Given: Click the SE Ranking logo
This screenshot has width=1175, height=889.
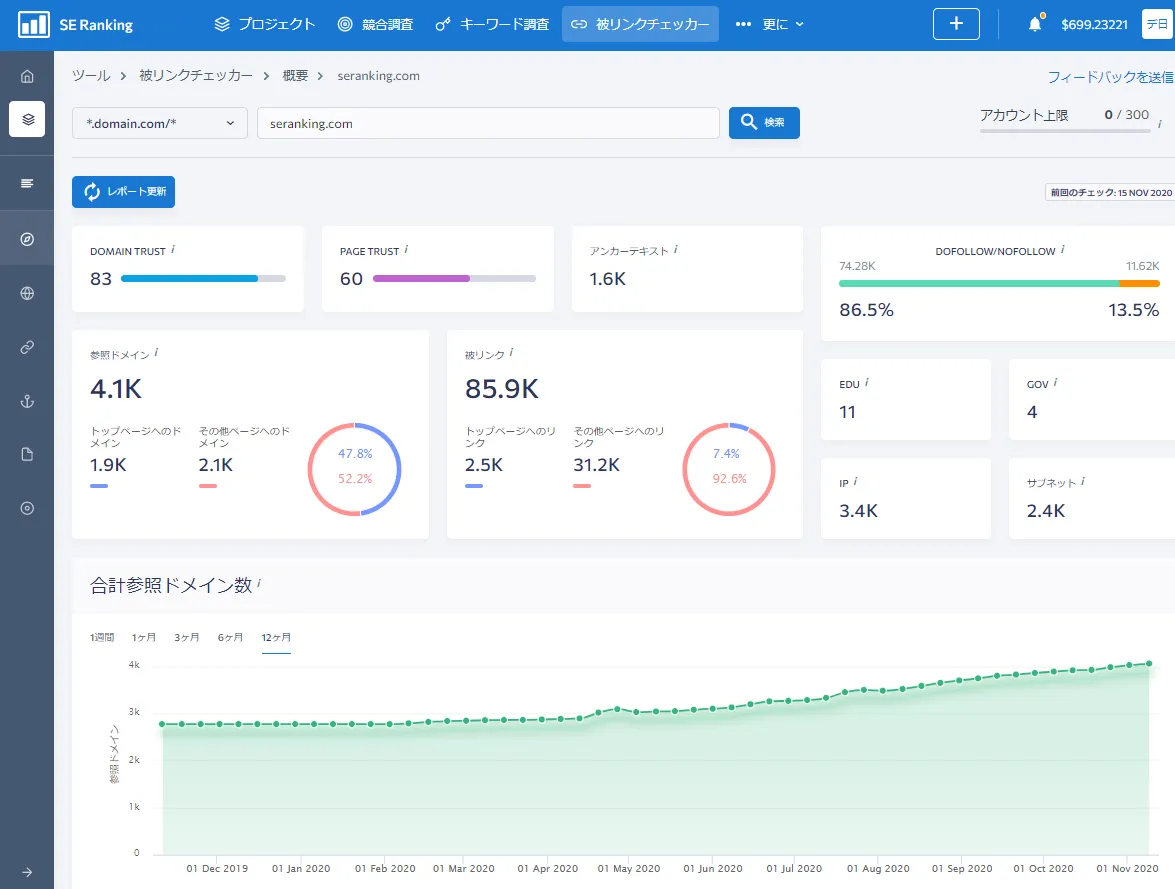Looking at the screenshot, I should pyautogui.click(x=75, y=25).
